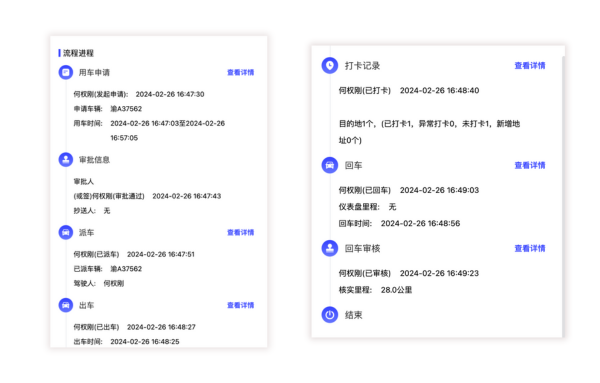Click 何权刚(已出车) entry
The image size is (600, 383).
pos(96,327)
